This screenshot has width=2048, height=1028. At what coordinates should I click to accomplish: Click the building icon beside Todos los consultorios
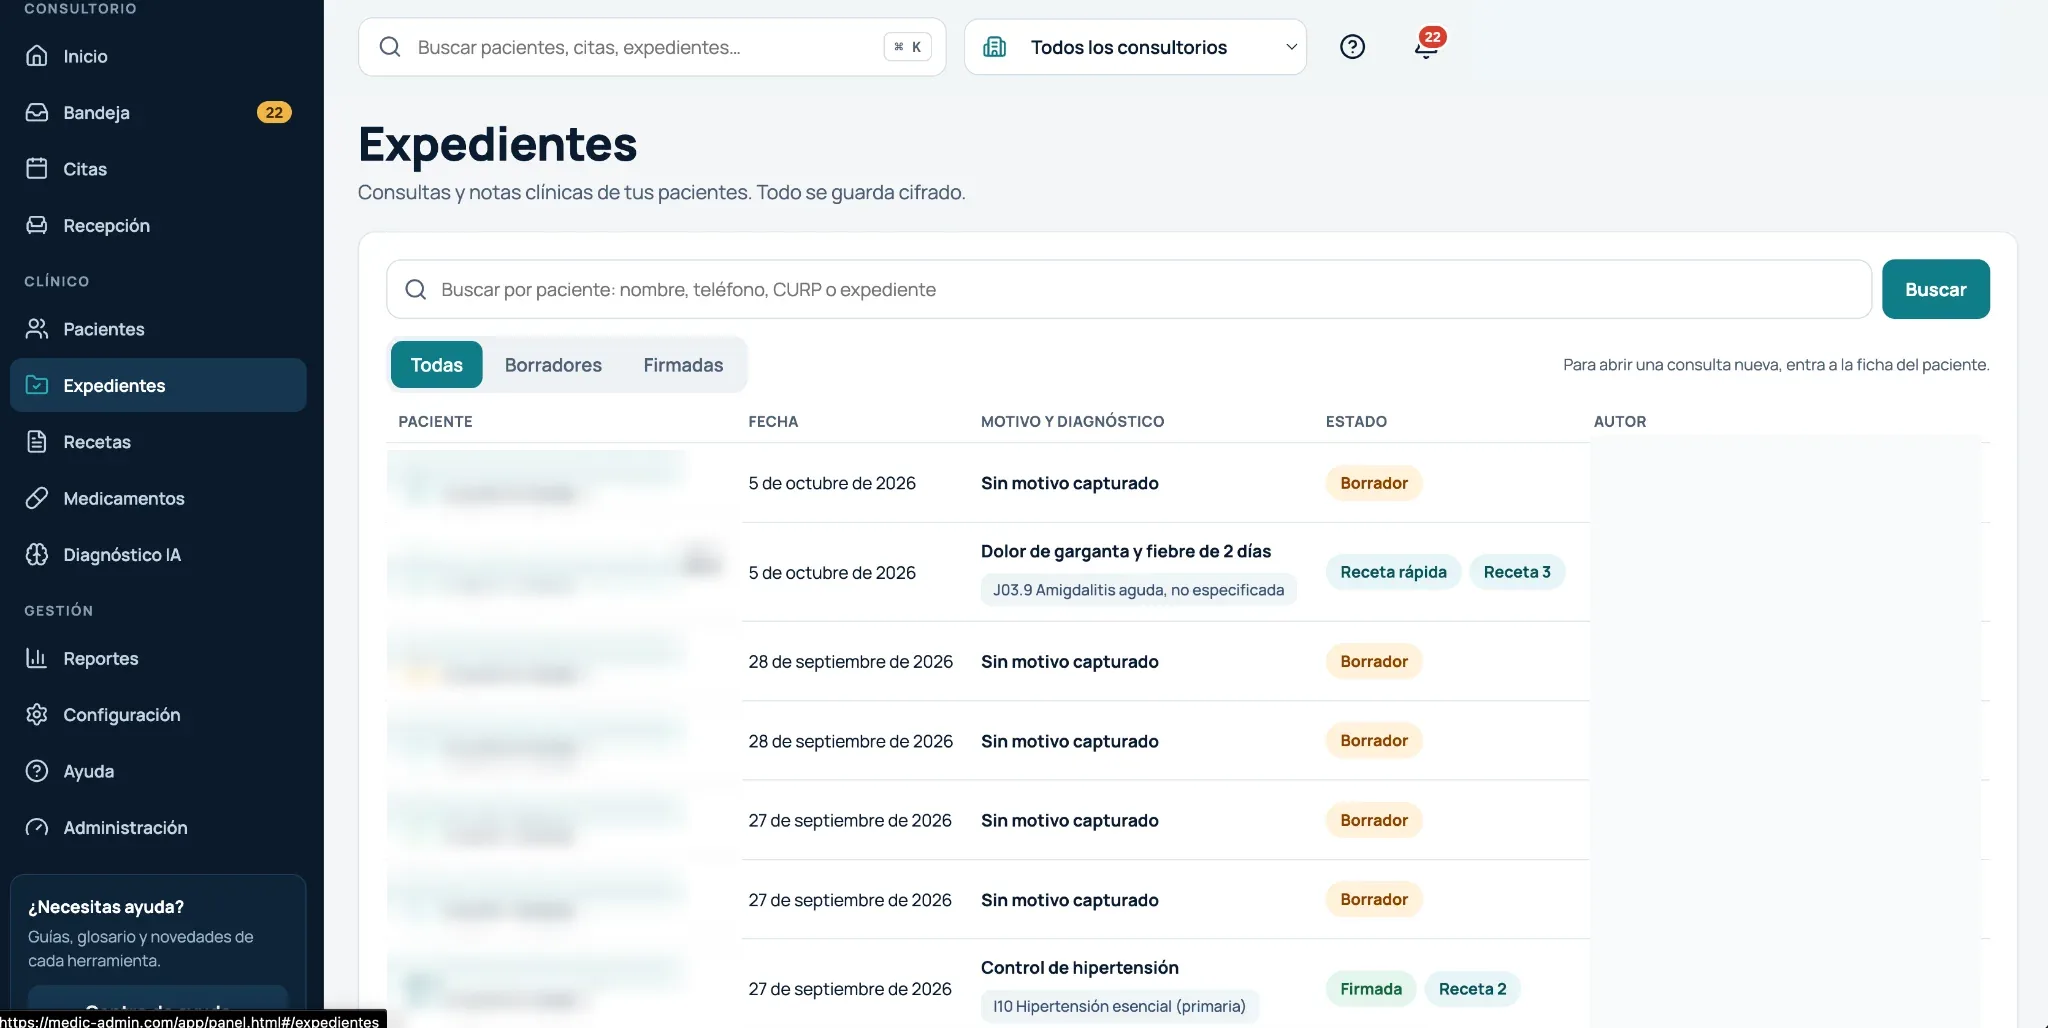pos(995,47)
